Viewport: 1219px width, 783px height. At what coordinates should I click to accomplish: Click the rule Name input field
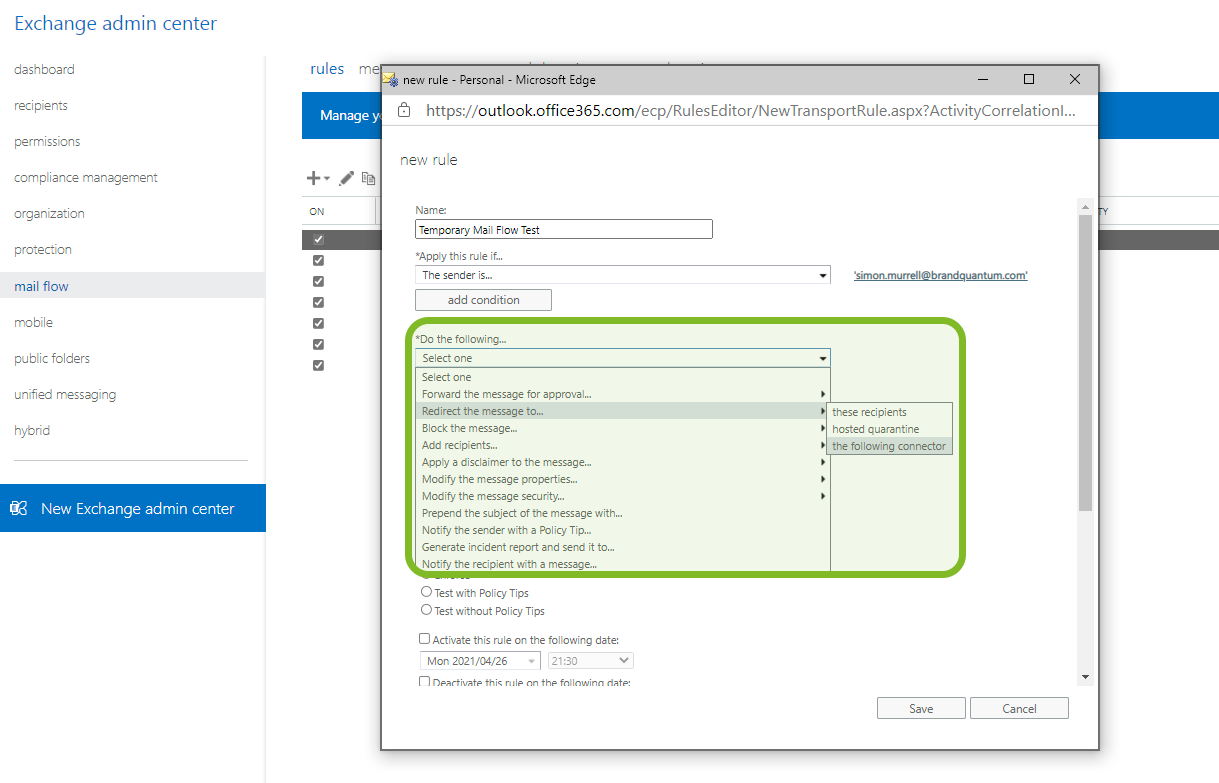click(x=564, y=229)
